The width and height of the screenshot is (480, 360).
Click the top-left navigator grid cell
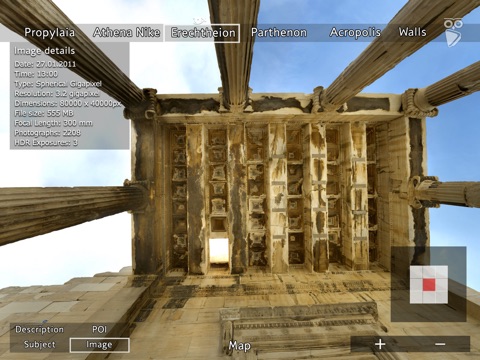[x=416, y=272]
